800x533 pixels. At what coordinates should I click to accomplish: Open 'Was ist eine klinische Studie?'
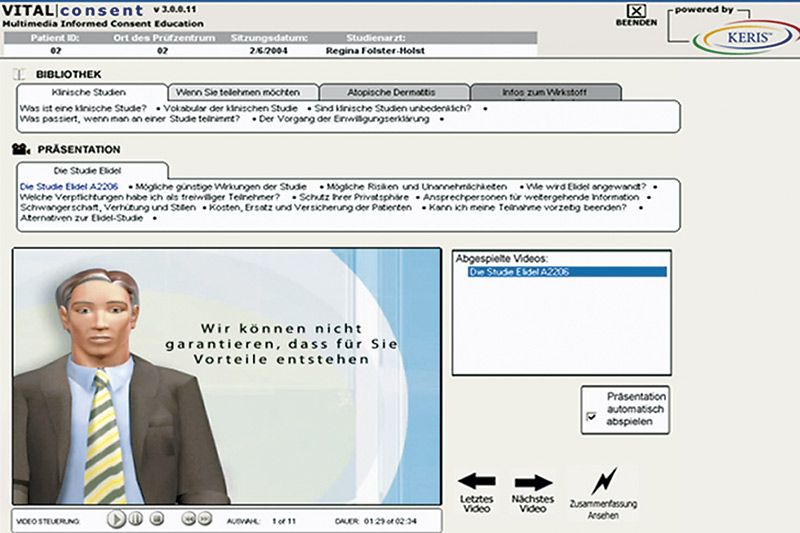(83, 108)
